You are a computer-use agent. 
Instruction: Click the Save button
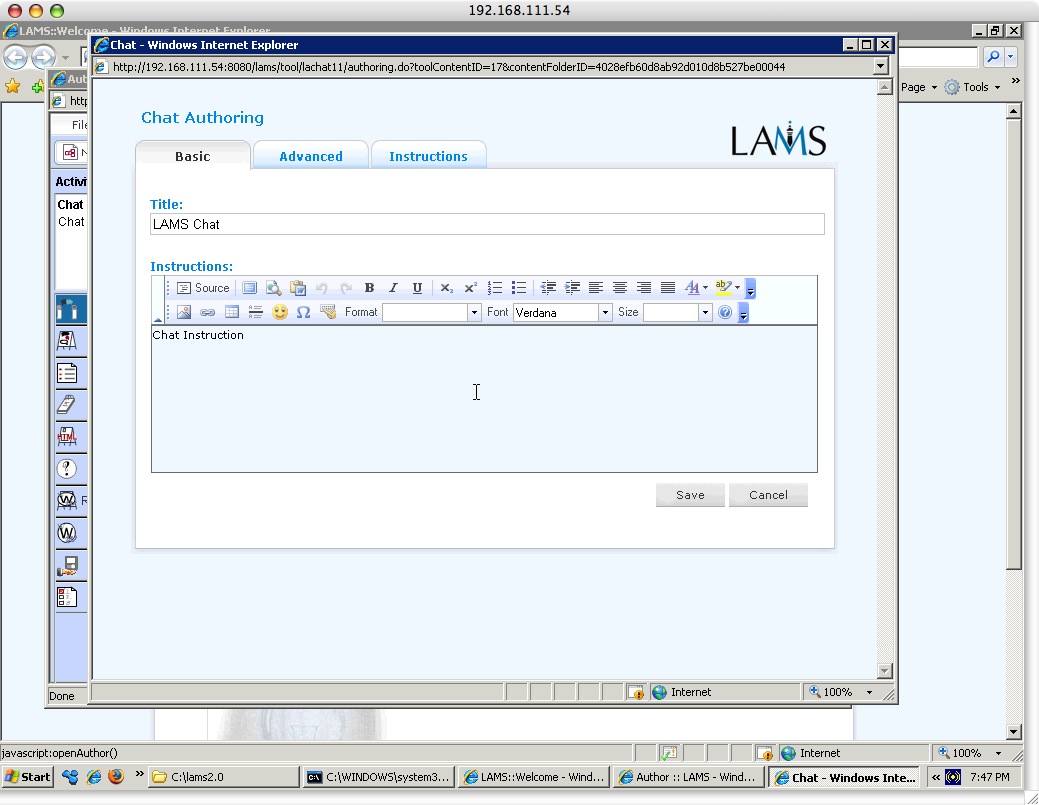(690, 495)
